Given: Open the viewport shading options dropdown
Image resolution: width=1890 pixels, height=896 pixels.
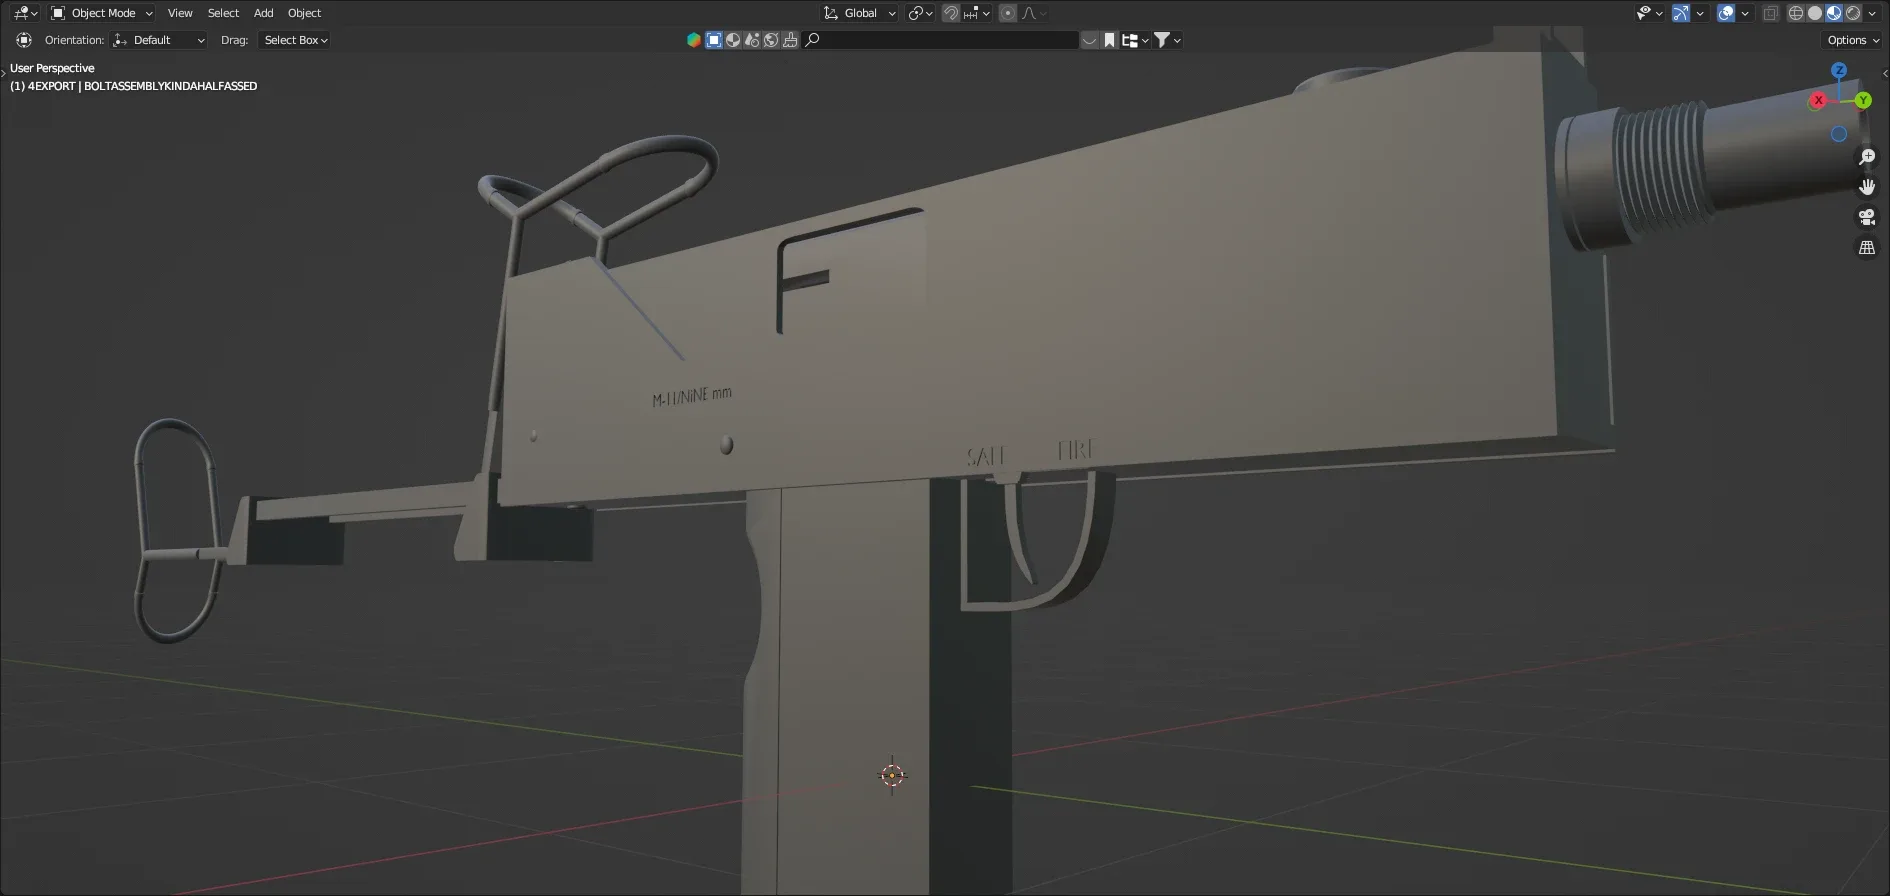Looking at the screenshot, I should coord(1872,13).
